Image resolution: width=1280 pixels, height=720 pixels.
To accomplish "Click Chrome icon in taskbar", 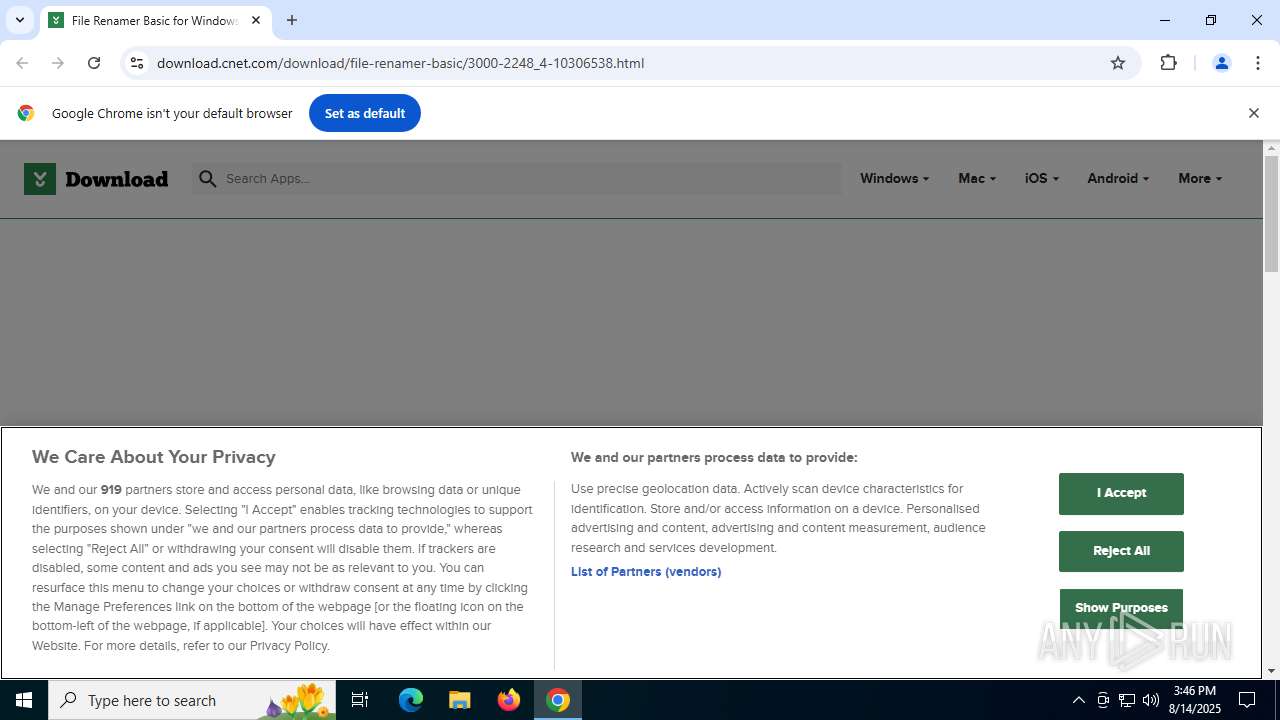I will (558, 700).
